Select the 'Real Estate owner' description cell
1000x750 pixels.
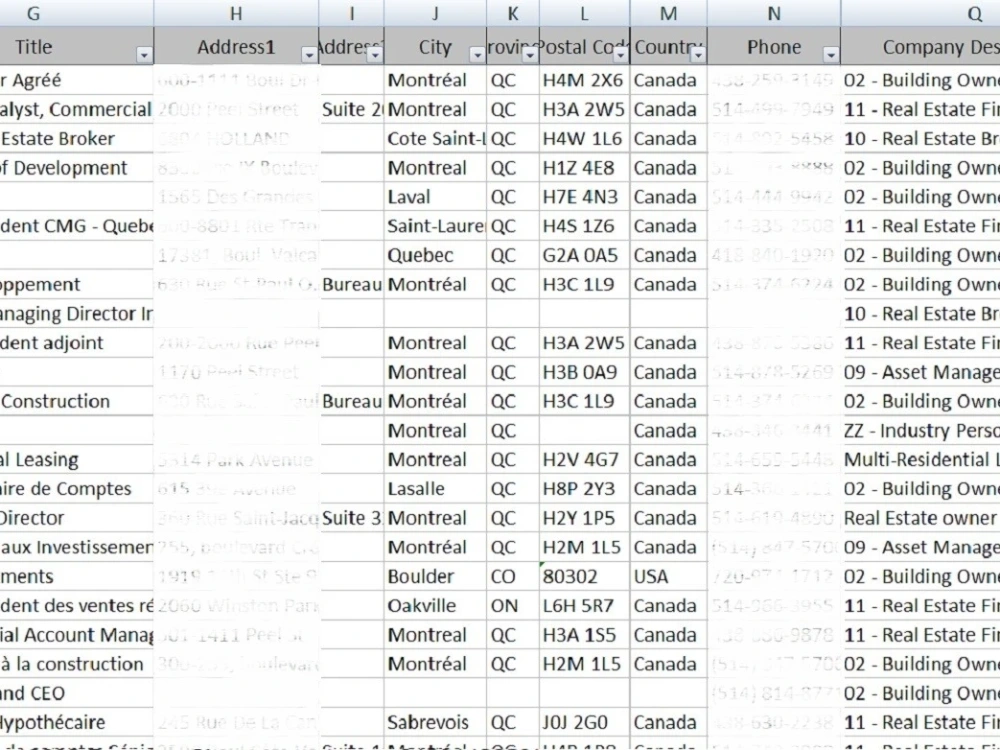921,518
